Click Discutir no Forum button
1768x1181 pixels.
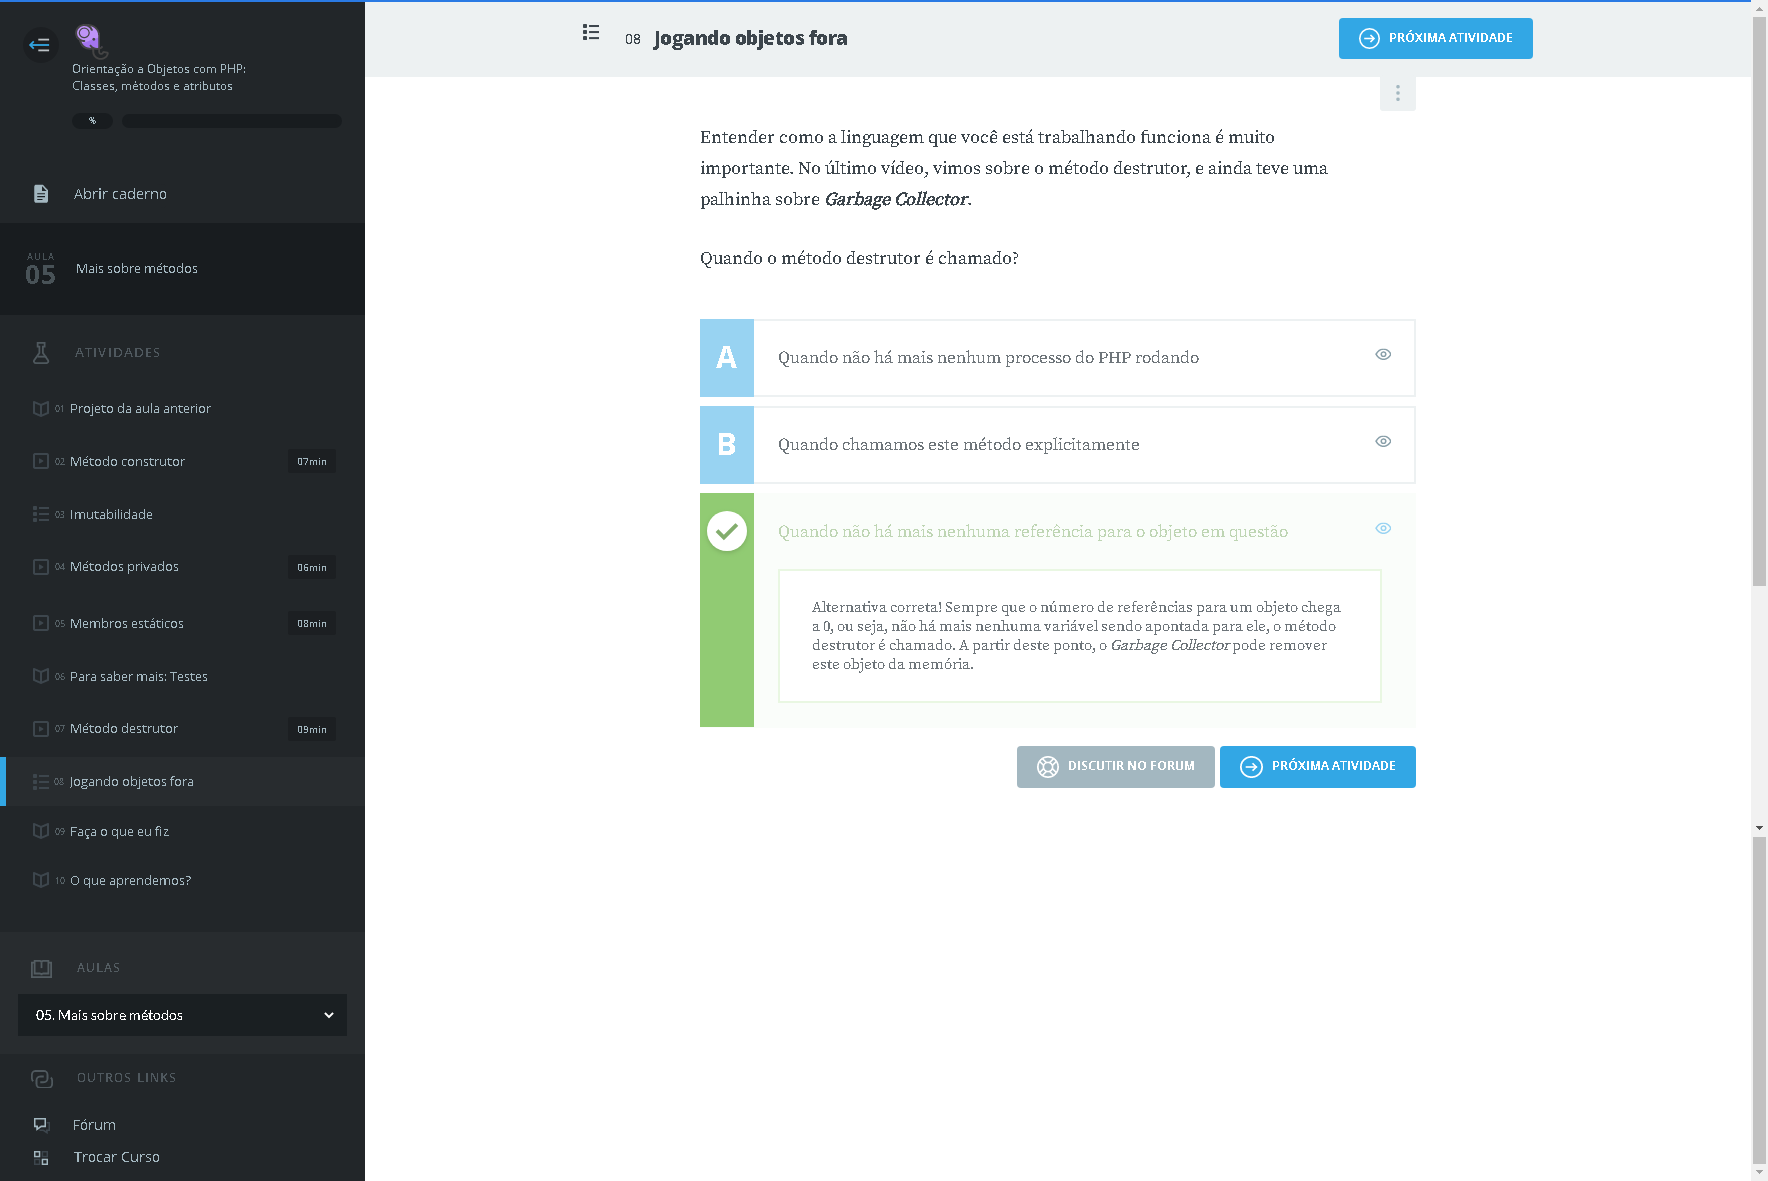click(1115, 767)
